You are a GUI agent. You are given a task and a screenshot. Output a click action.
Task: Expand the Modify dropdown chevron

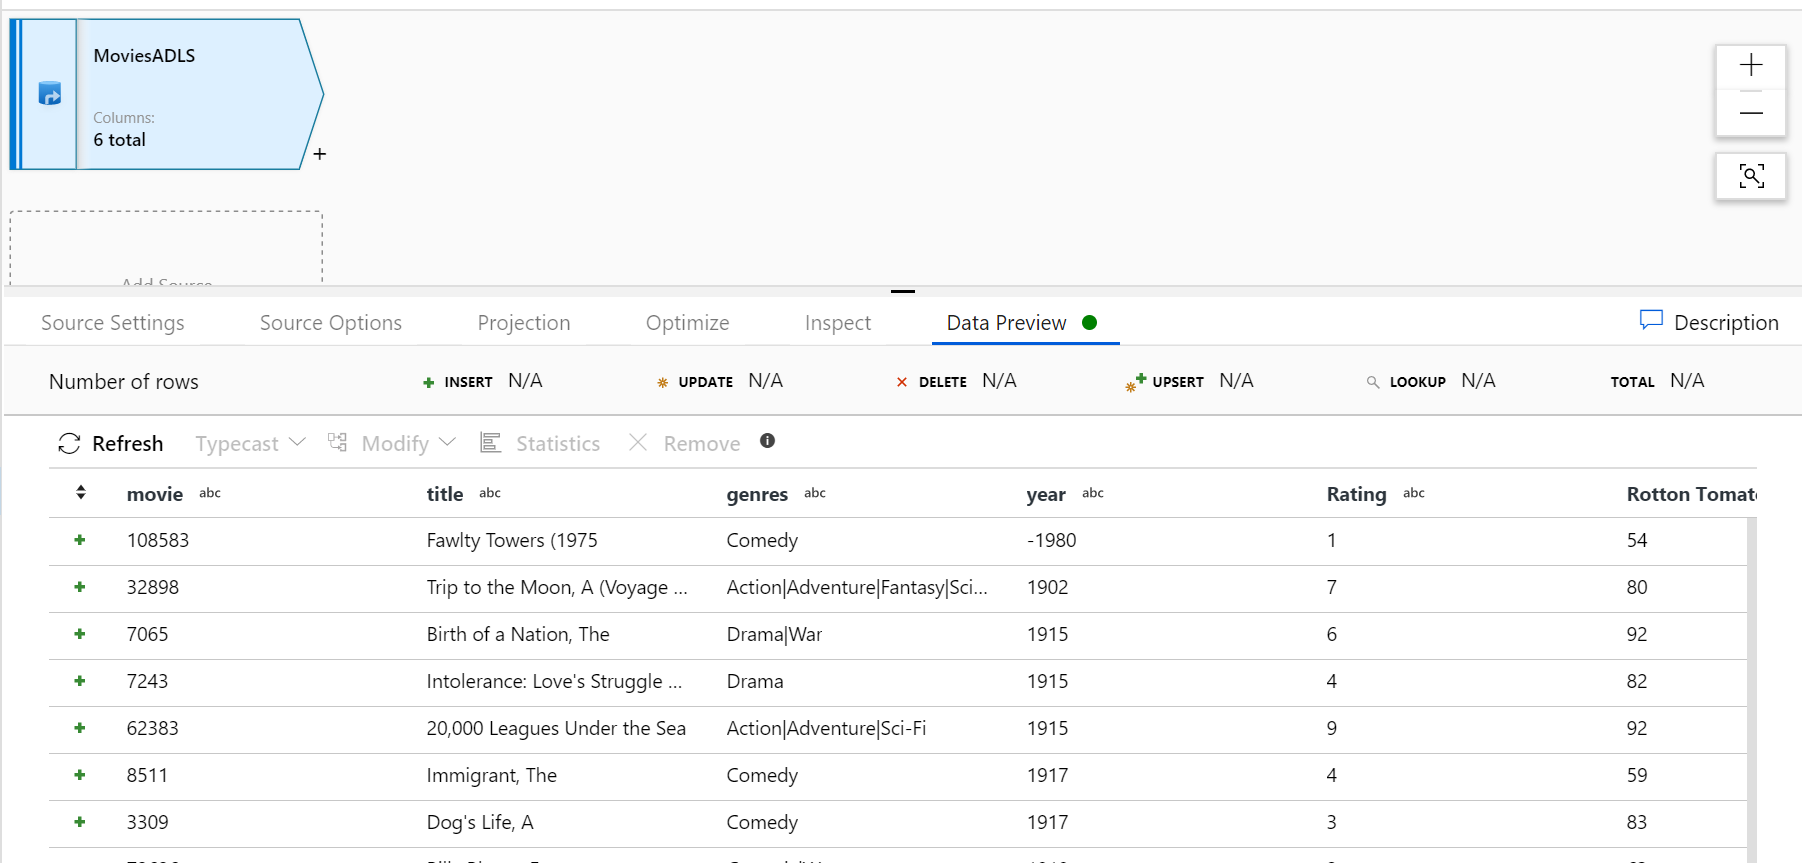point(447,442)
